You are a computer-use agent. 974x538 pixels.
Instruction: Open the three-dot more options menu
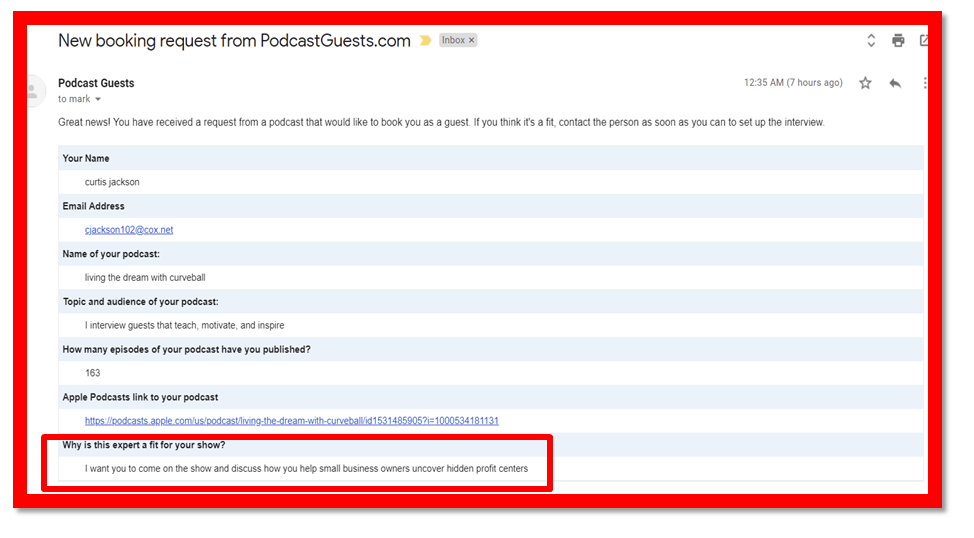[x=925, y=83]
